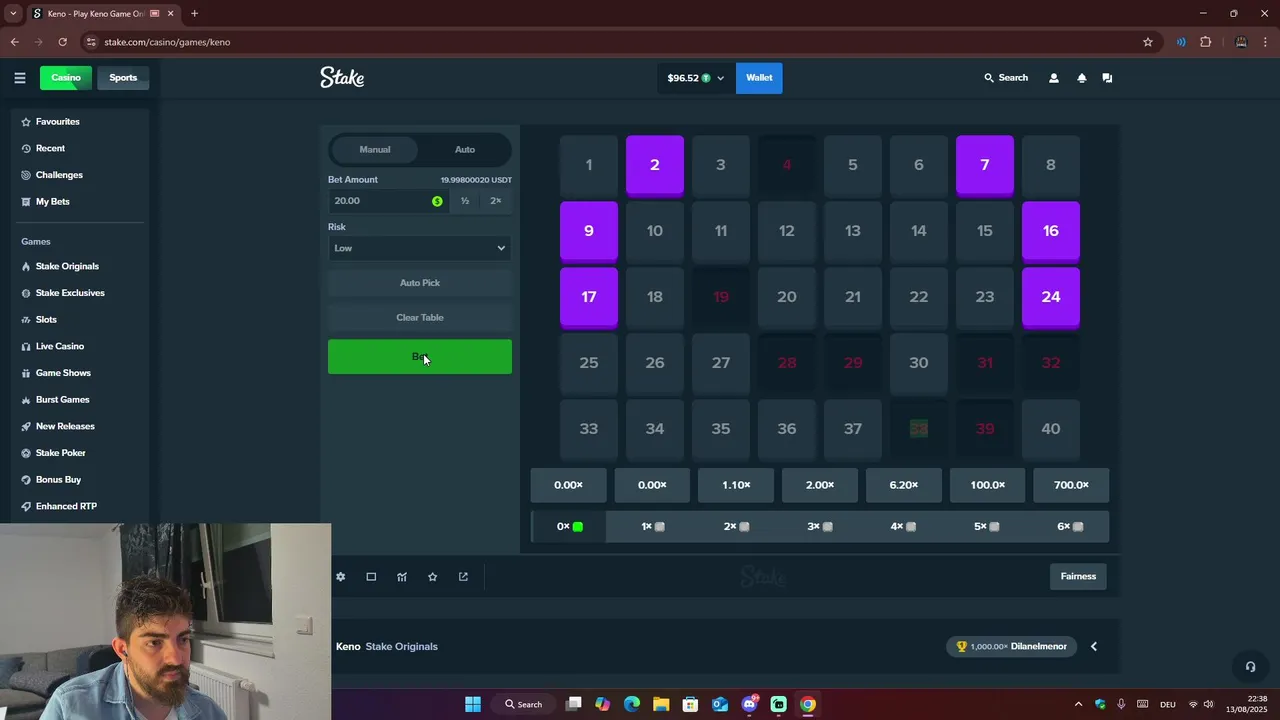Open browser tab search dropdown

point(13,13)
